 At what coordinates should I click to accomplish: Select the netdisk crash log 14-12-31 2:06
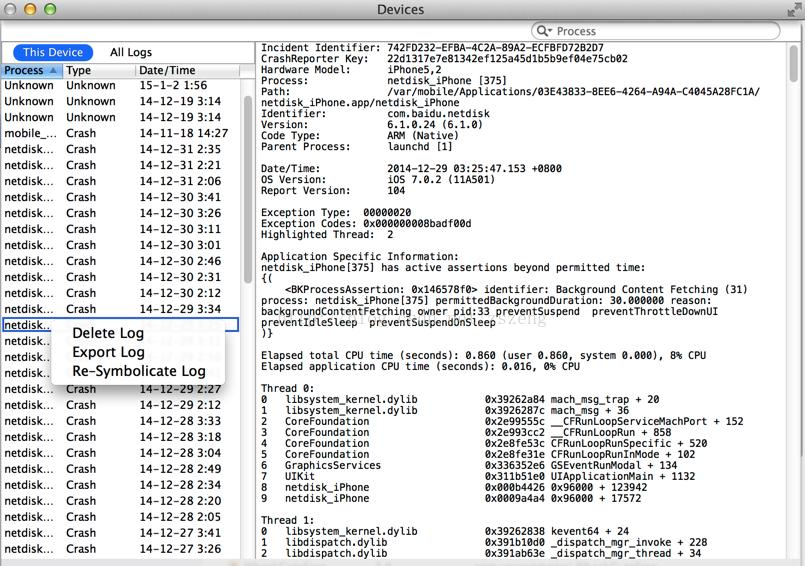click(121, 181)
